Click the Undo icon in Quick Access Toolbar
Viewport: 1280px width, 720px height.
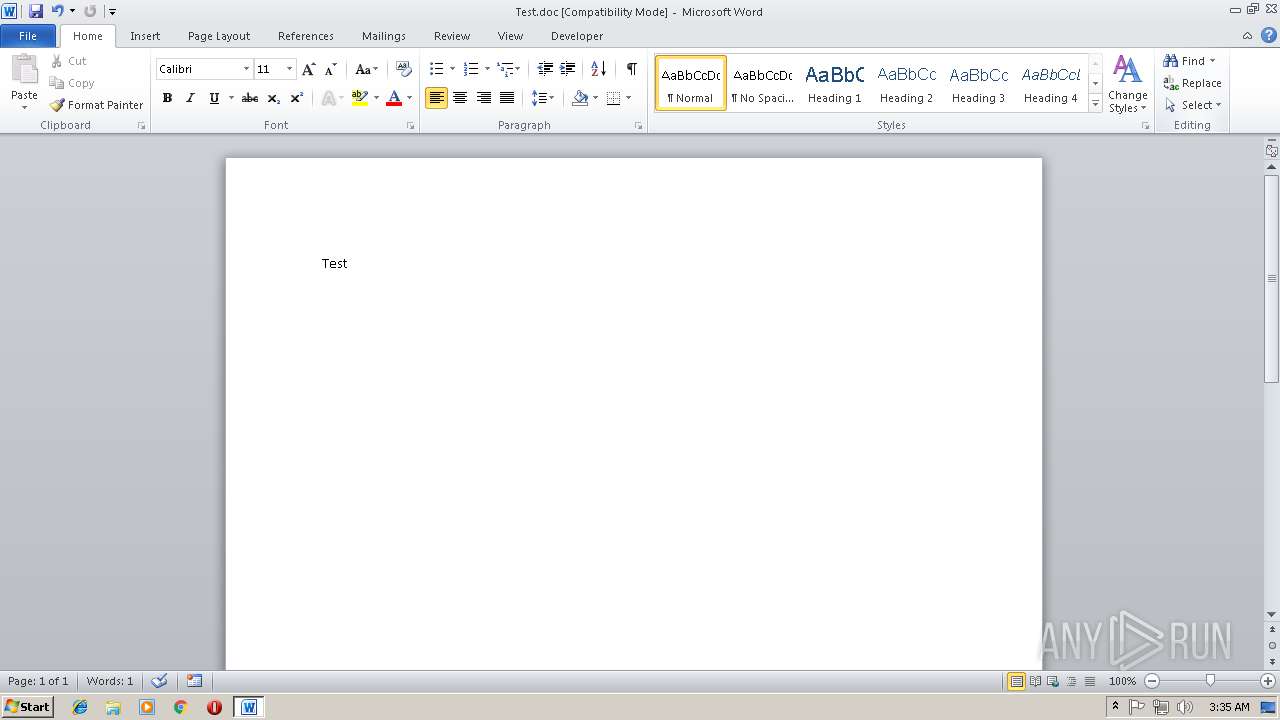click(x=57, y=11)
